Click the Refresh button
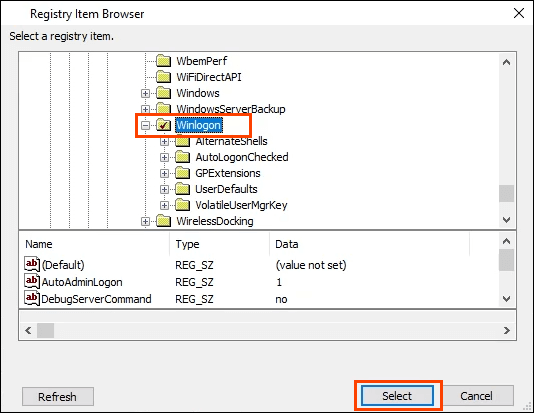 (x=58, y=397)
